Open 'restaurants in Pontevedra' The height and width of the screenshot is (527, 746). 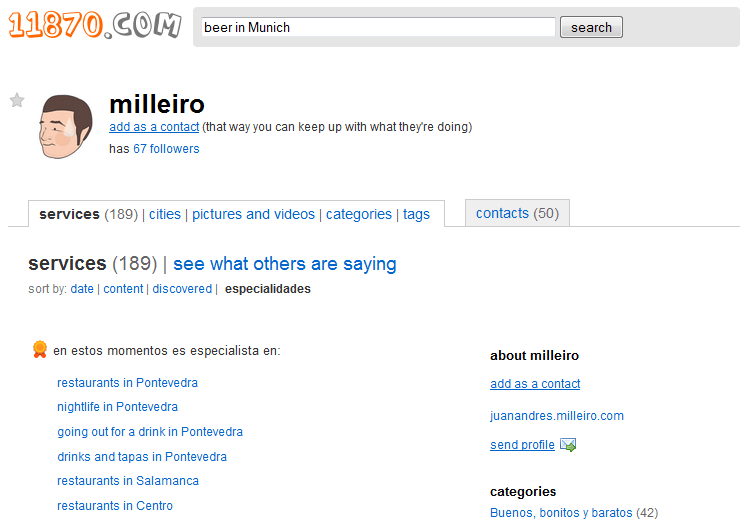click(128, 383)
